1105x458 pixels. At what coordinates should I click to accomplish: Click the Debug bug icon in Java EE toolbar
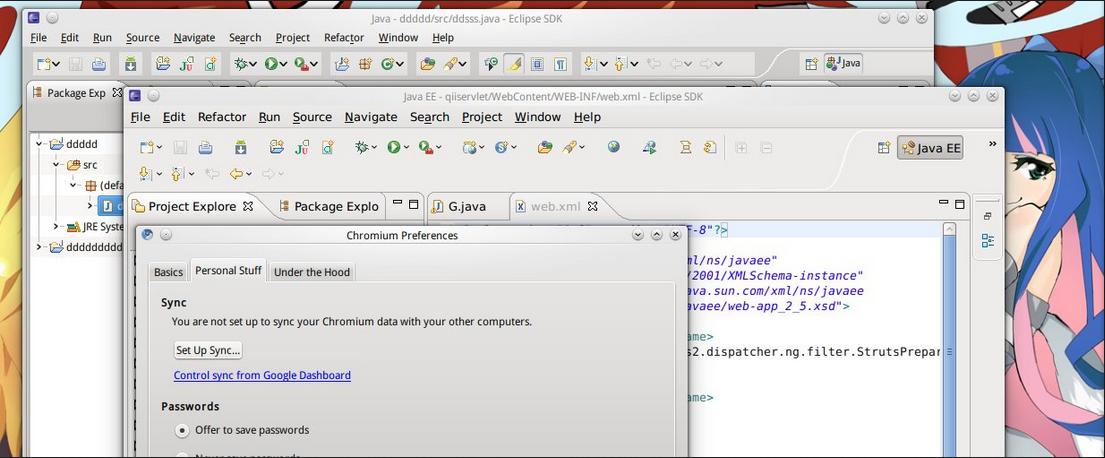[x=362, y=147]
